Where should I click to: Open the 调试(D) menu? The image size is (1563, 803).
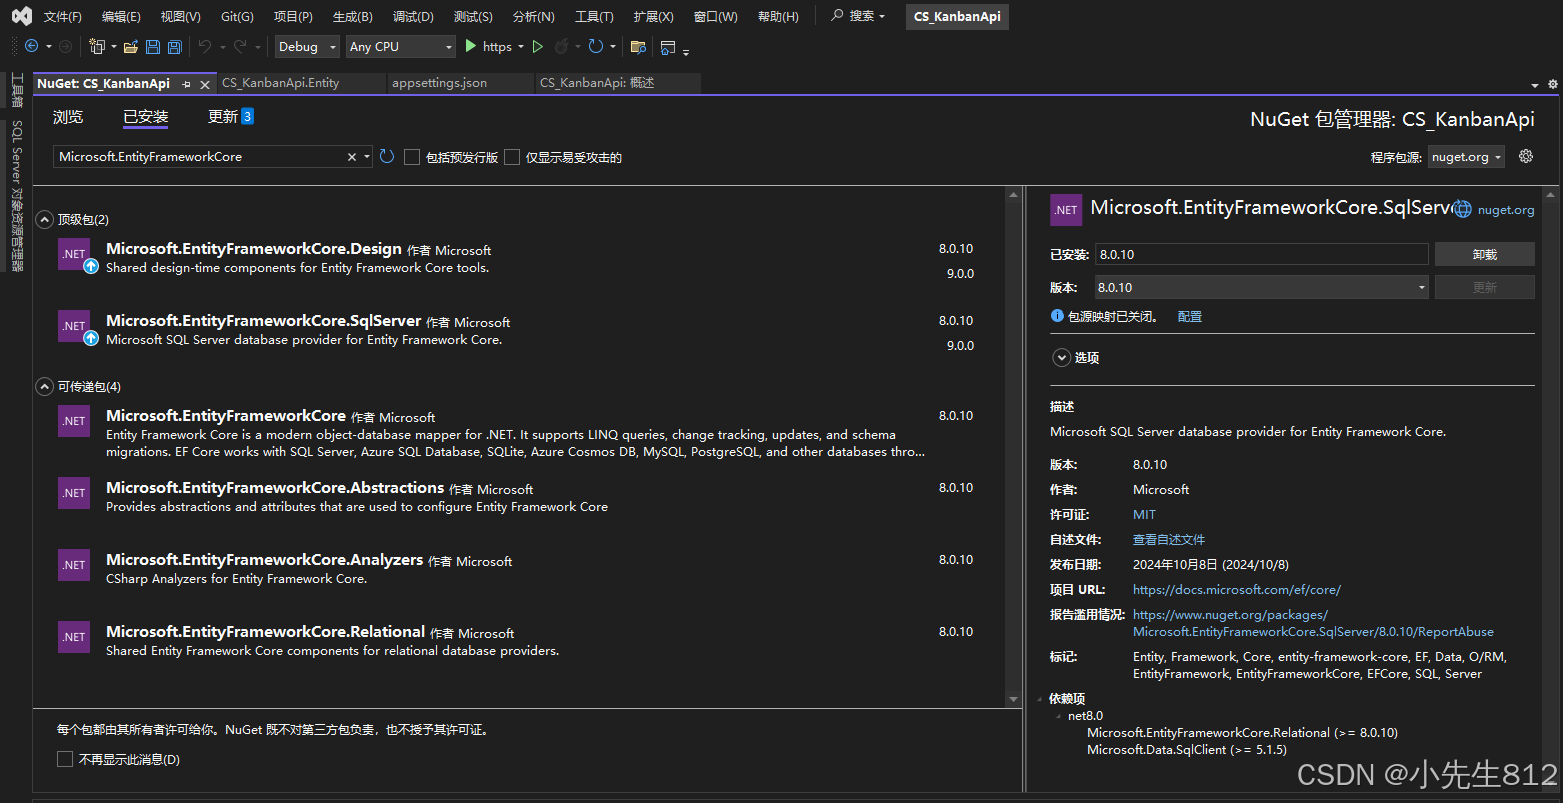413,16
